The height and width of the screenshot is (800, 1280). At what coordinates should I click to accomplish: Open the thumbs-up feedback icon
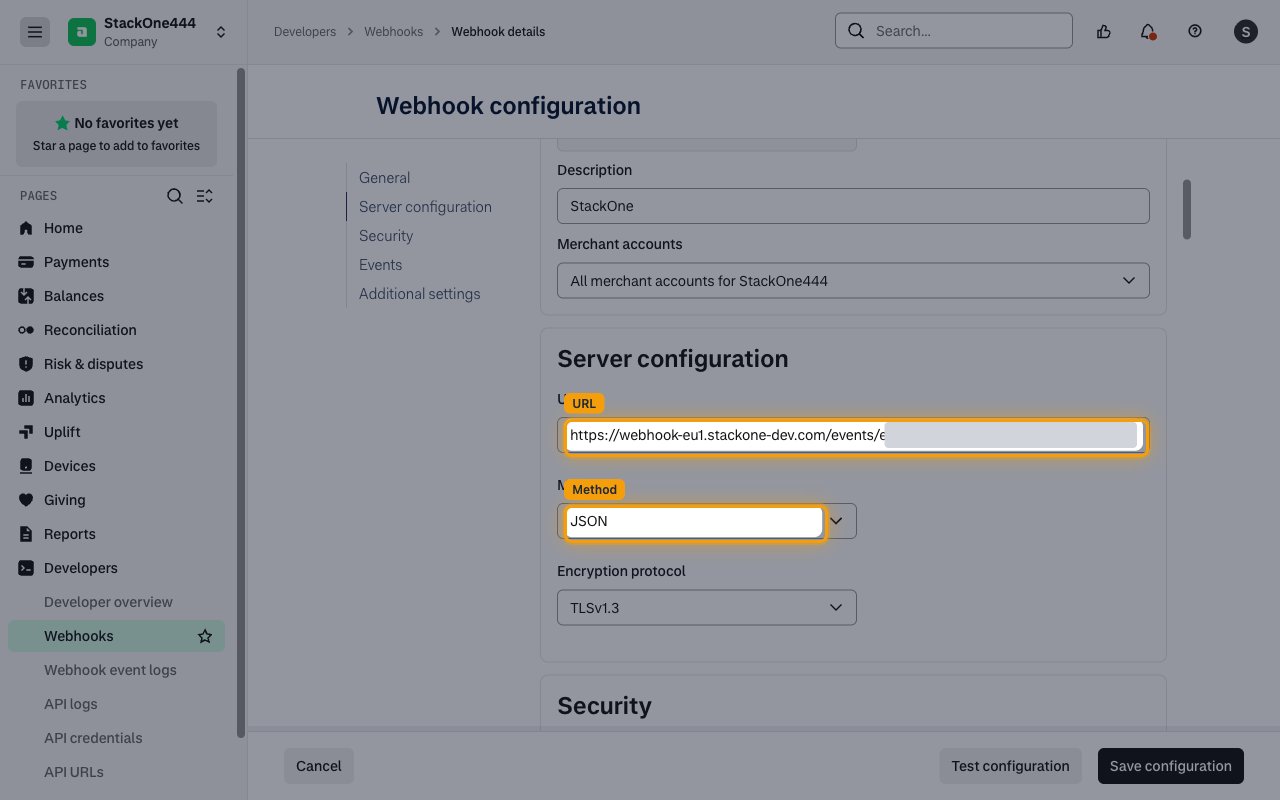(x=1104, y=31)
